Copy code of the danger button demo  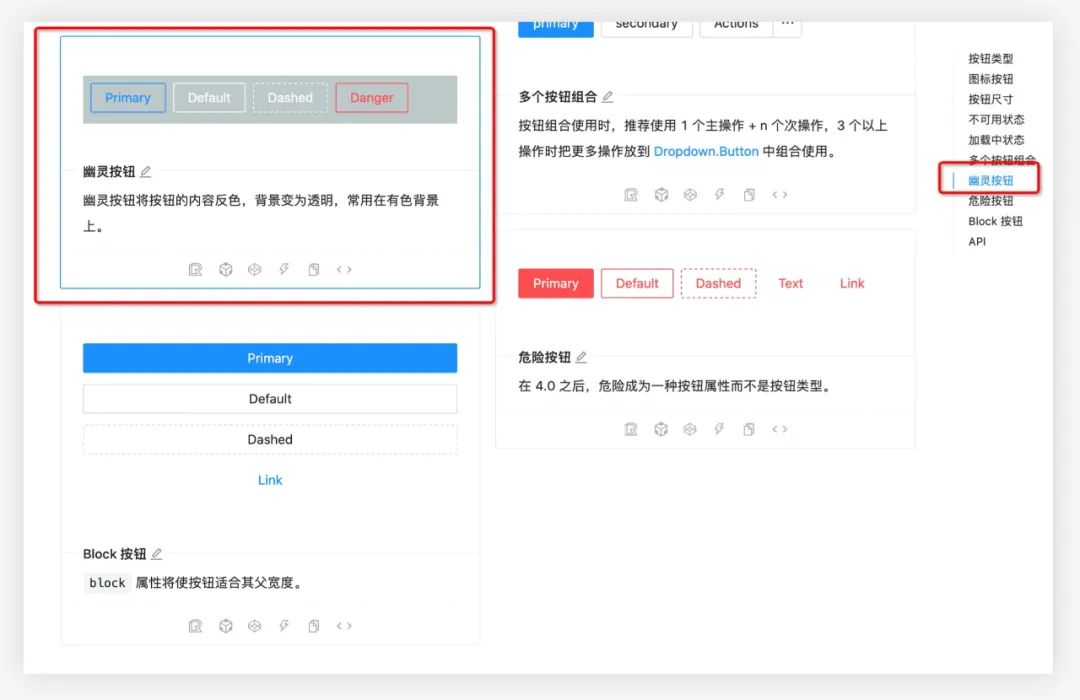(748, 429)
